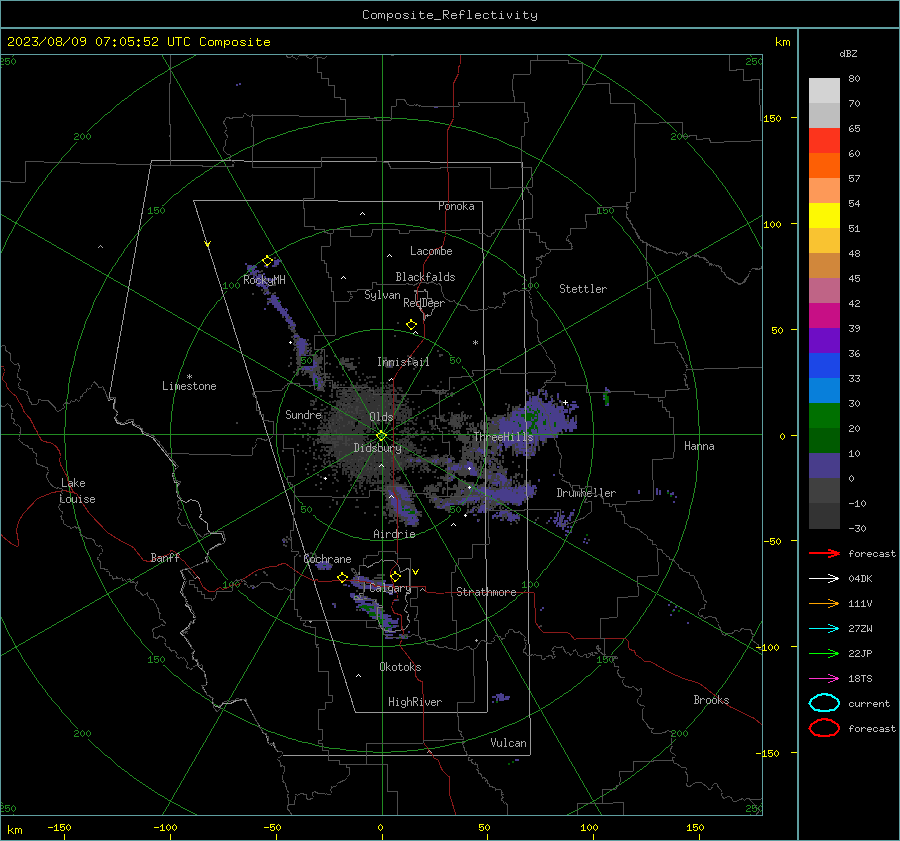Click the Strathmore town label

click(486, 592)
